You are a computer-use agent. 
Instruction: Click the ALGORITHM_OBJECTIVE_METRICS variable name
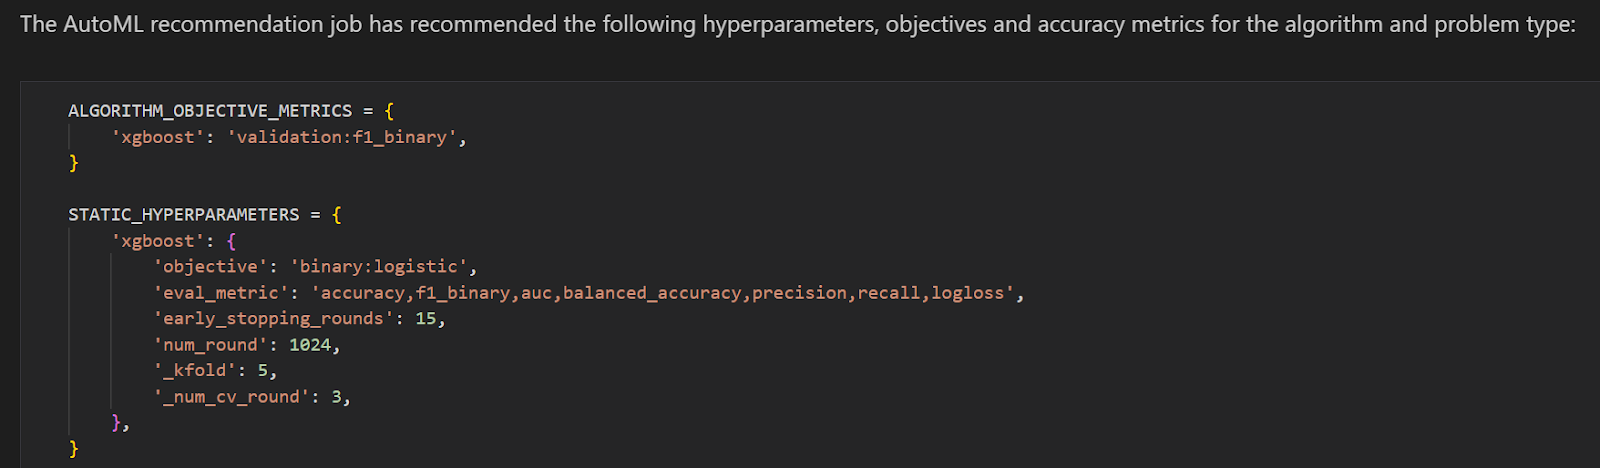(210, 111)
